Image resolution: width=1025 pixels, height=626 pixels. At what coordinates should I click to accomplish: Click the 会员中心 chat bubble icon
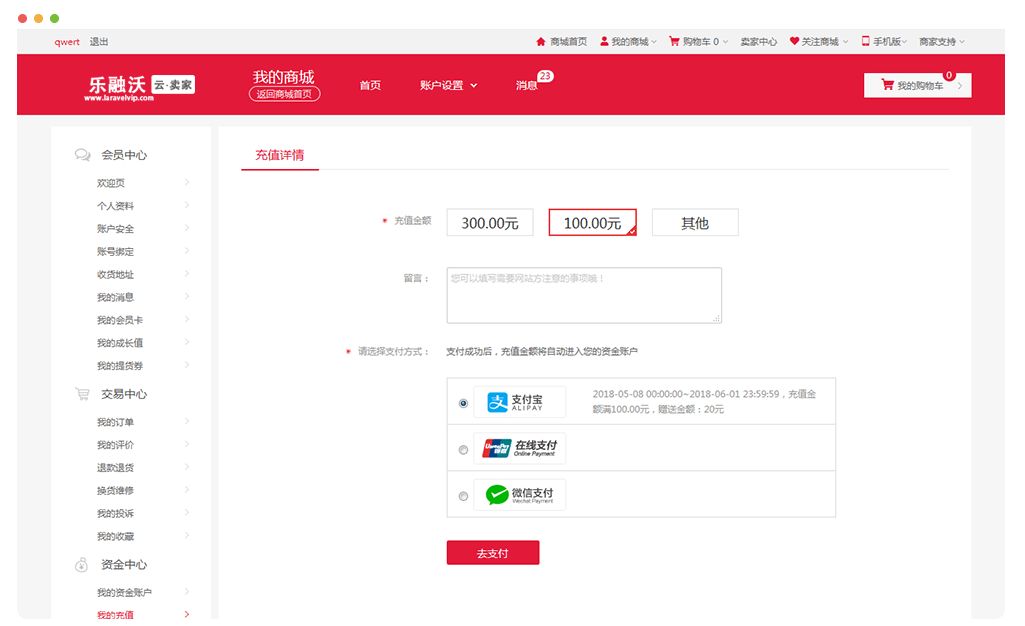[82, 155]
